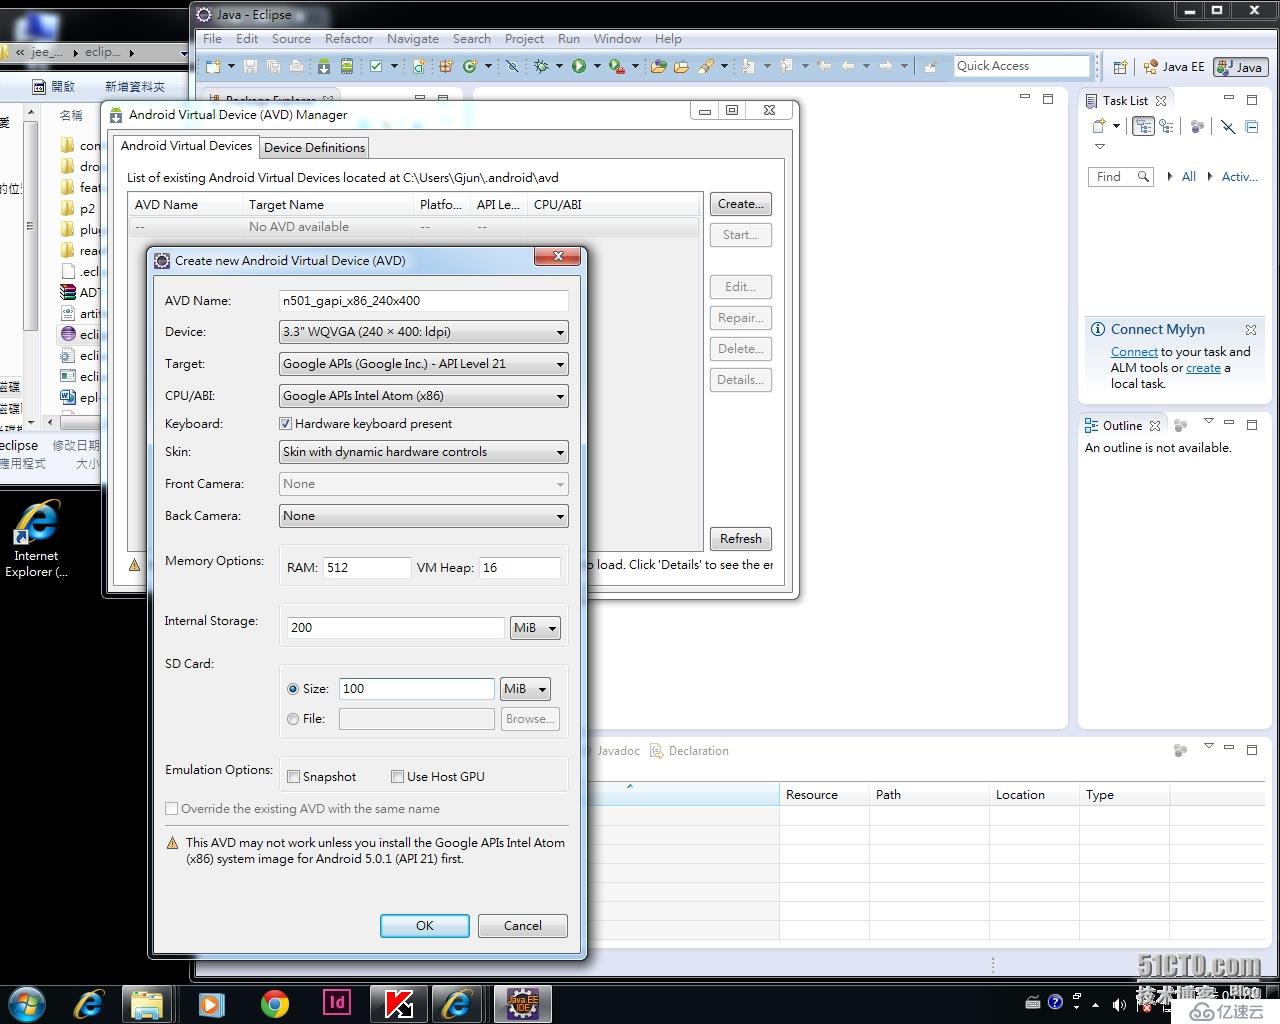
Task: Open the Refactor menu
Action: [349, 39]
